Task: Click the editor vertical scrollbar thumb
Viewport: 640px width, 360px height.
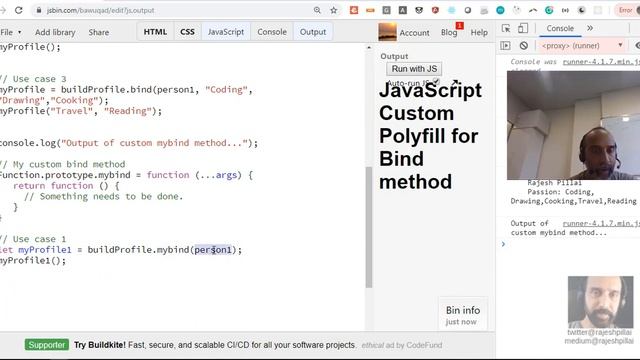Action: [369, 227]
